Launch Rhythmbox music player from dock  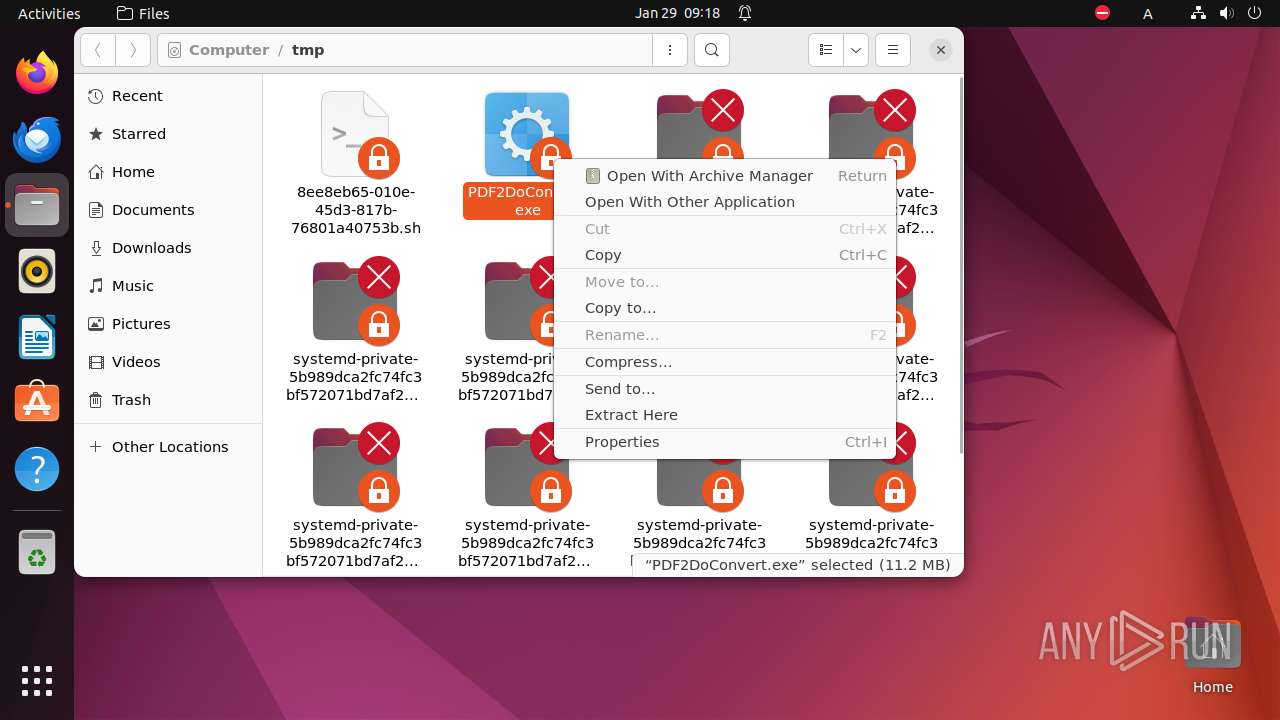point(37,271)
